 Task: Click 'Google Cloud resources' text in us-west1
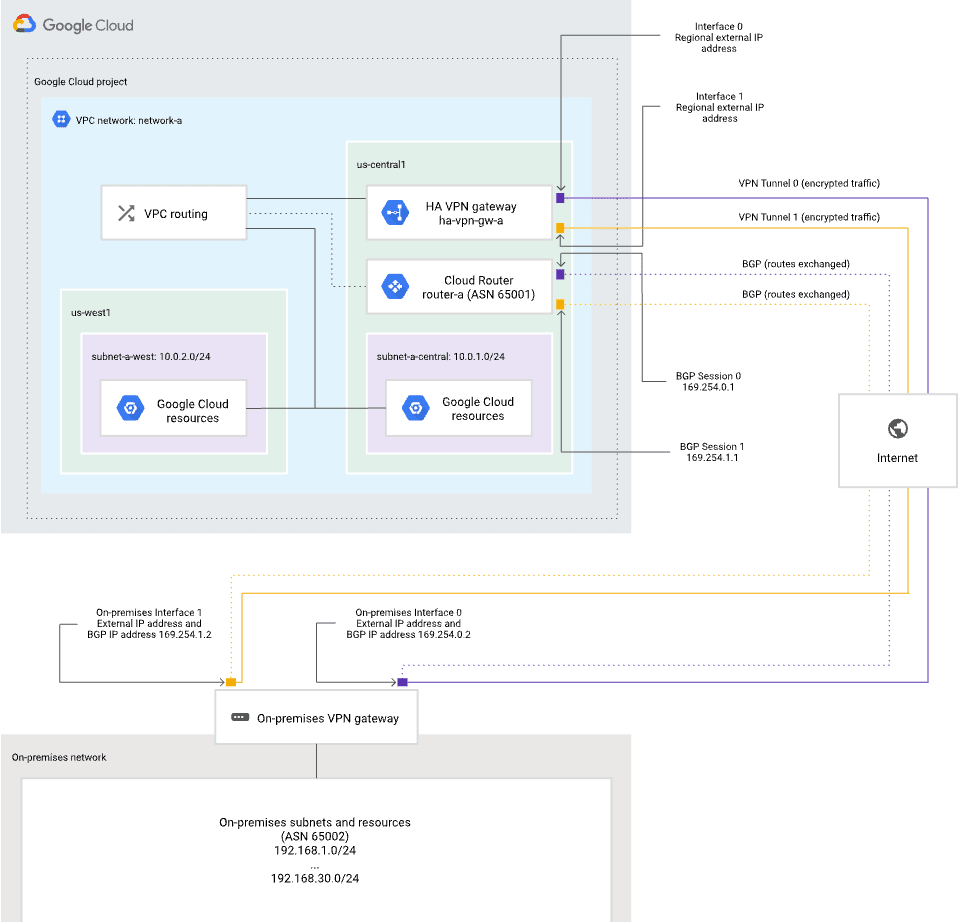point(193,411)
